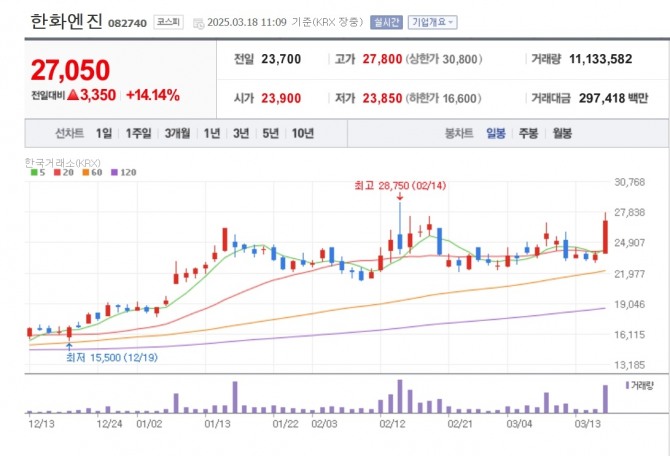Click the 한국거래소(KRX) chart label
Viewport: 670px width, 456px height.
[62, 163]
